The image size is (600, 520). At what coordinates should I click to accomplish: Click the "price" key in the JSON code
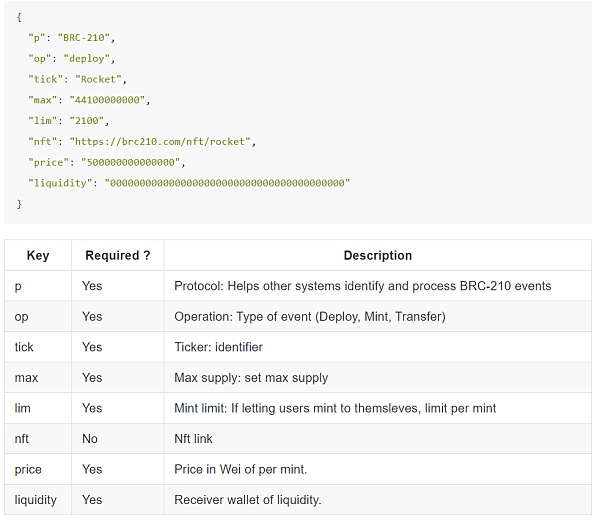click(48, 162)
